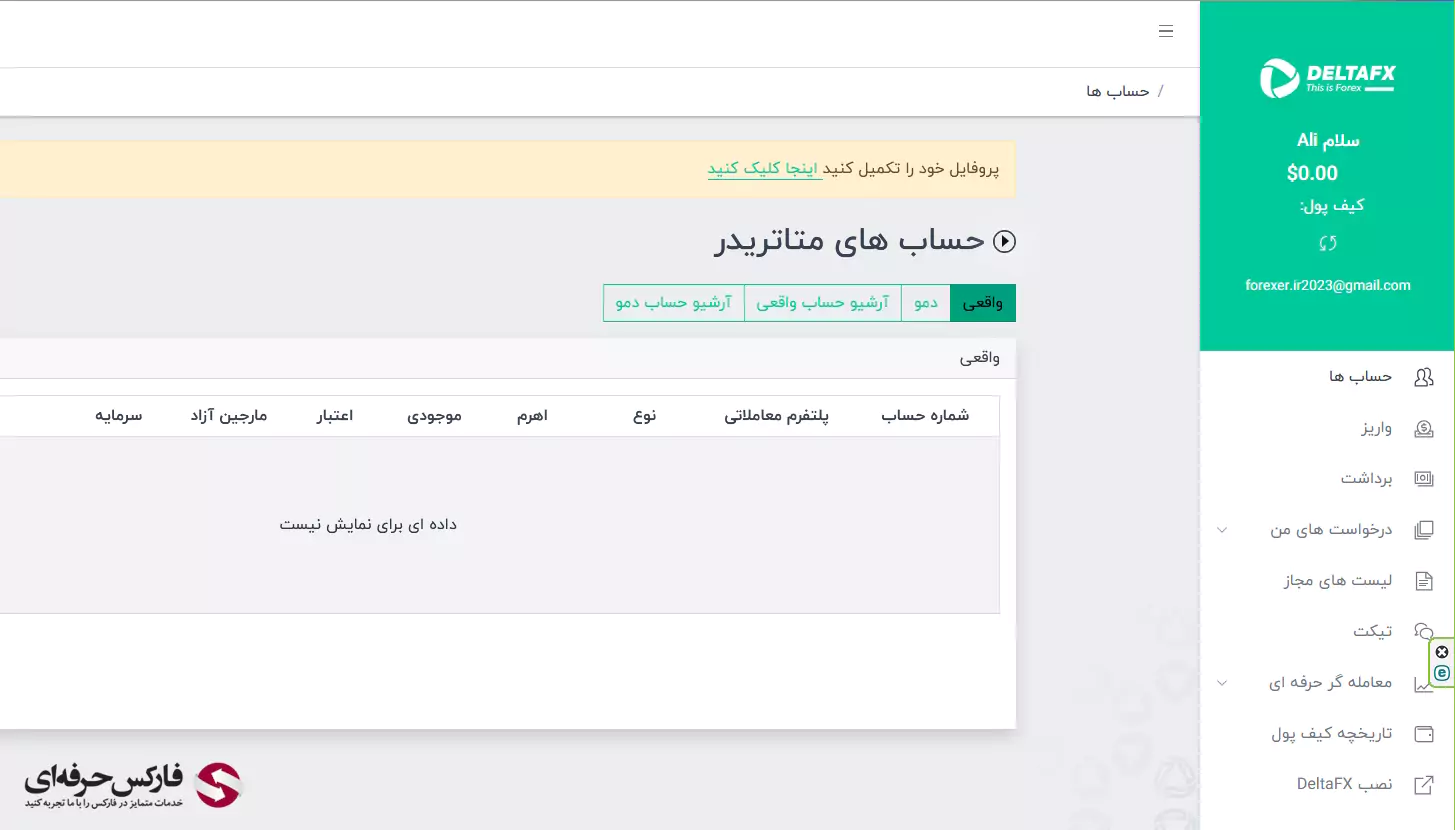
Task: Click the حساب های متاتریدر heading
Action: click(850, 241)
